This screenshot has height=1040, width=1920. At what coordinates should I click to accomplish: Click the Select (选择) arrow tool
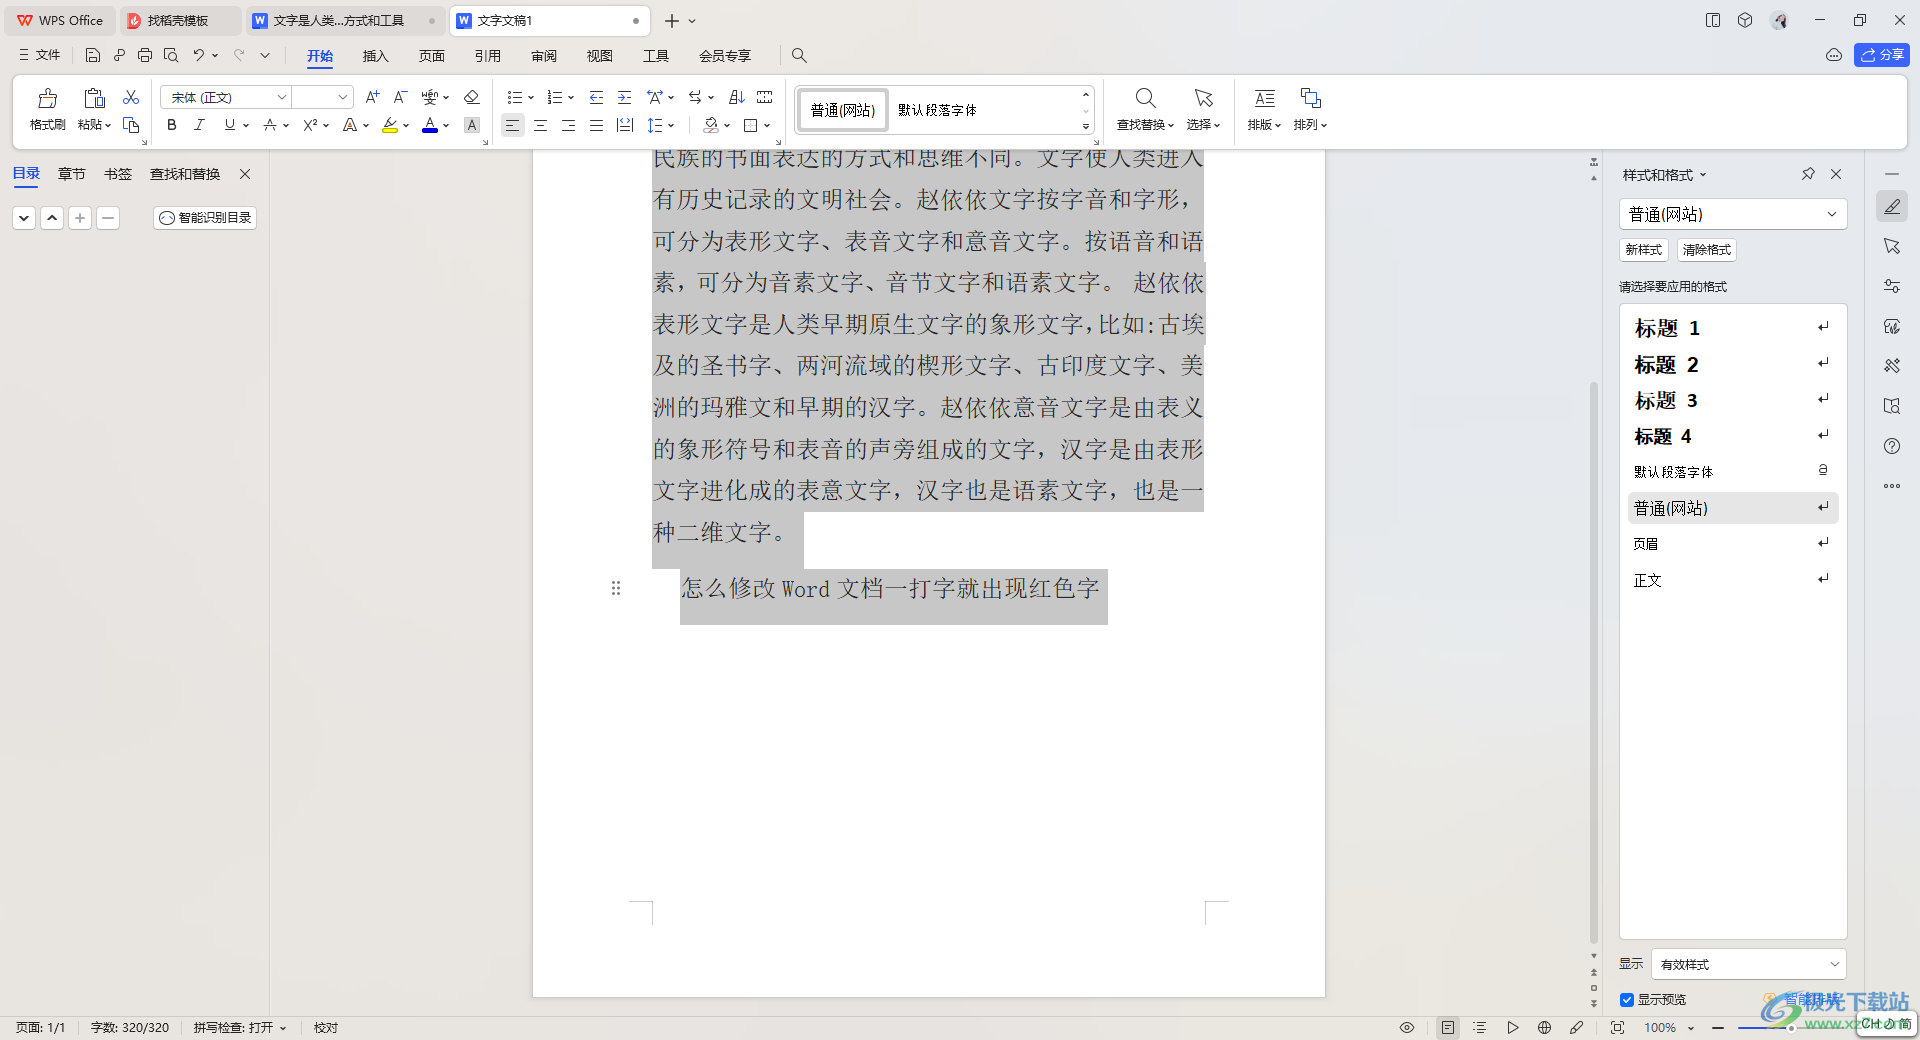(x=1203, y=109)
